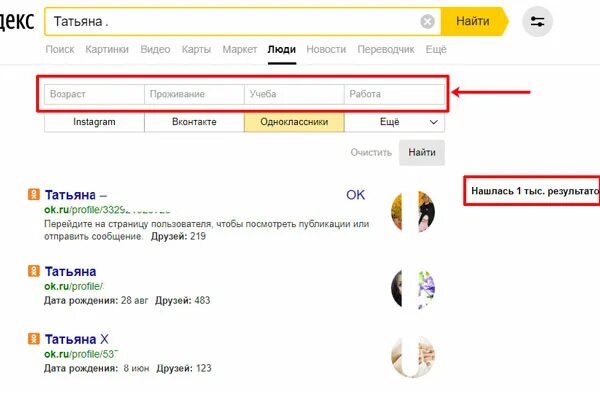
Task: Click the profile photo of Татьяна Х result
Action: tap(413, 357)
